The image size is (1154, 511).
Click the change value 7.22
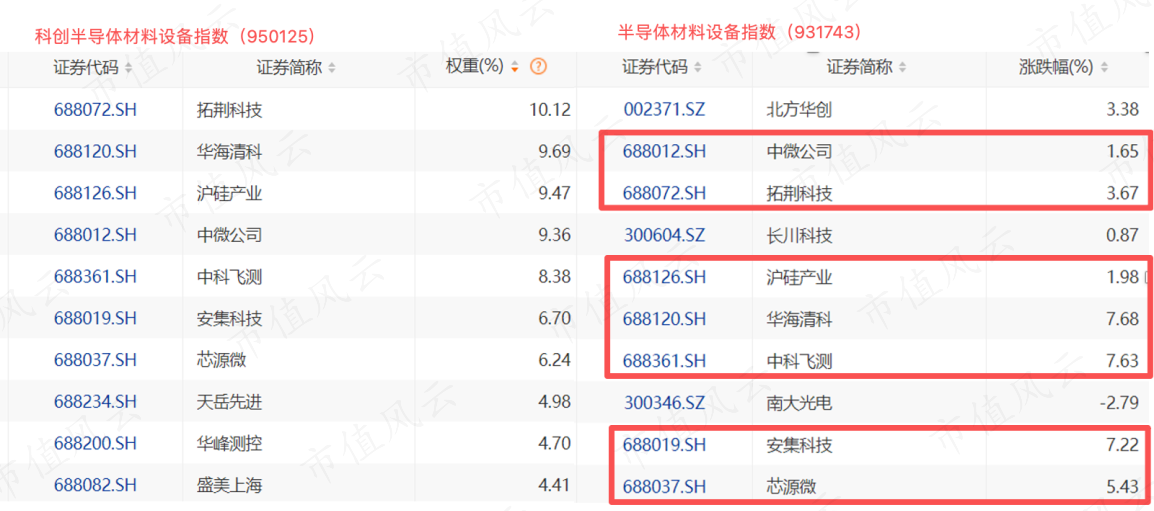(1123, 445)
